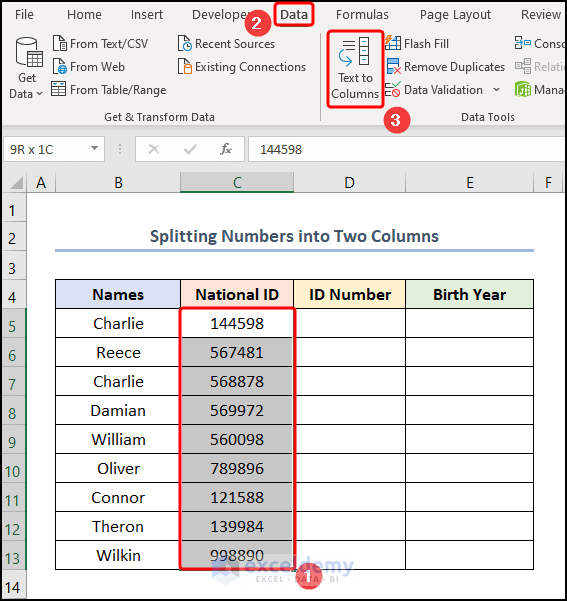
Task: Select the William name cell
Action: pyautogui.click(x=118, y=439)
